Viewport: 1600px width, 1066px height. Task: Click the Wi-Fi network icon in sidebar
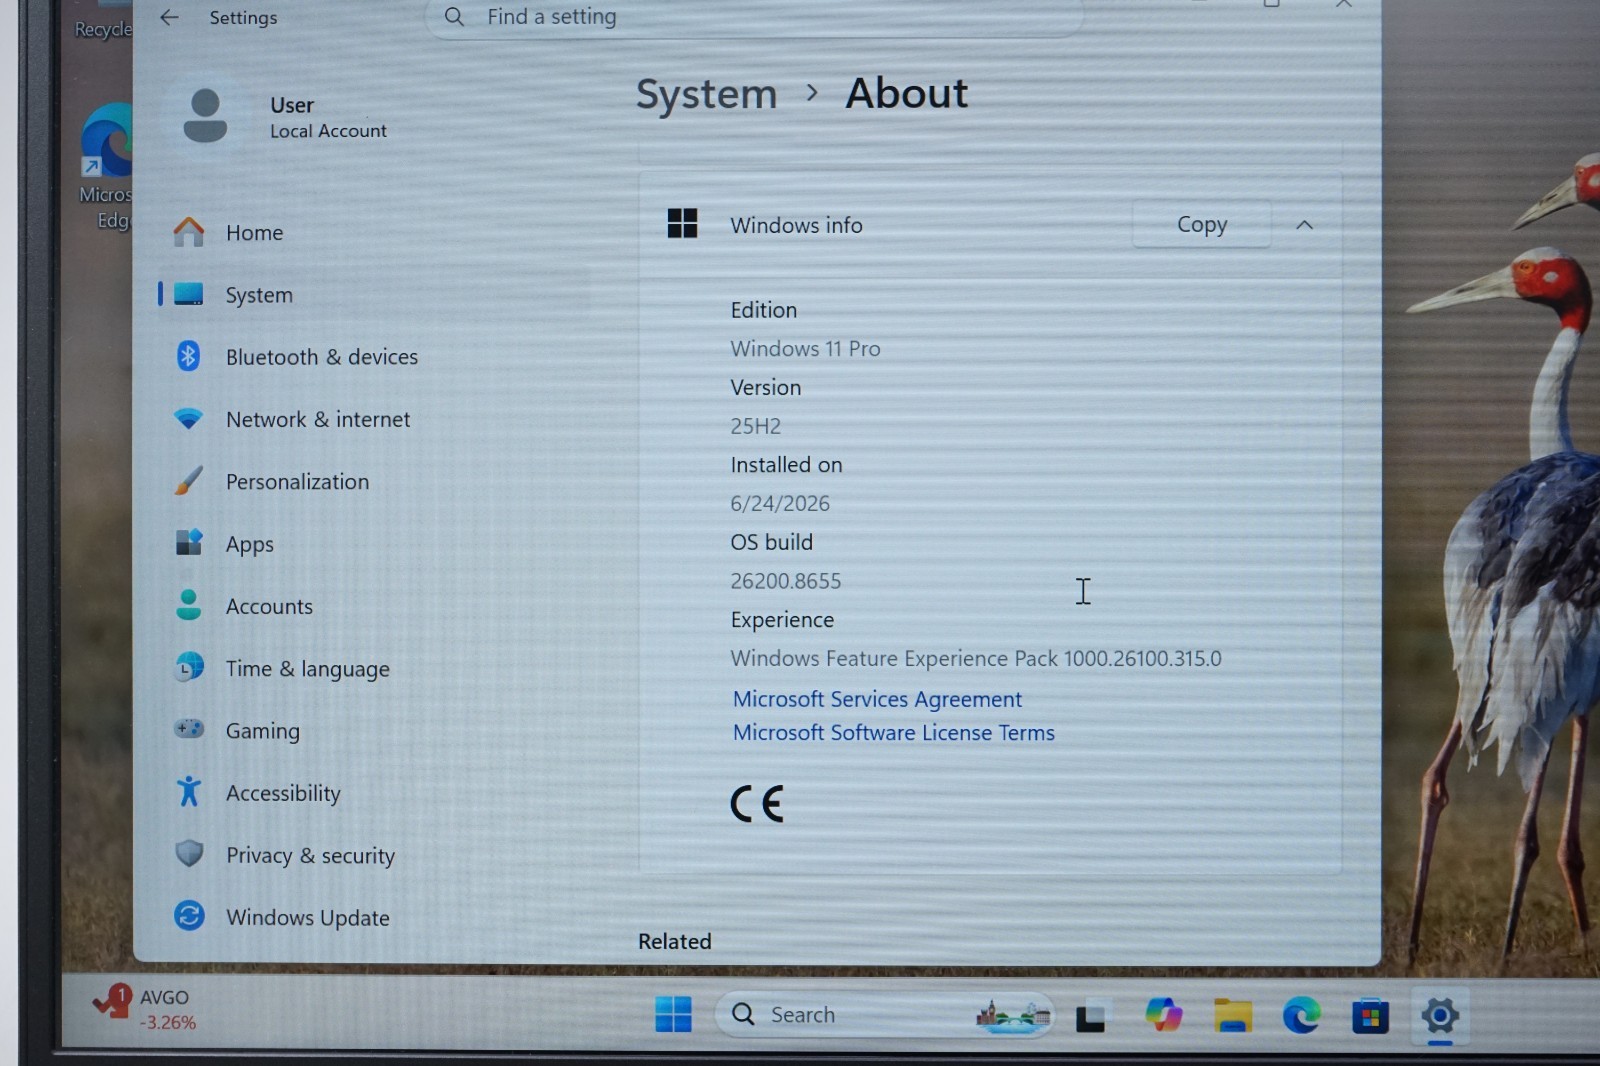188,418
